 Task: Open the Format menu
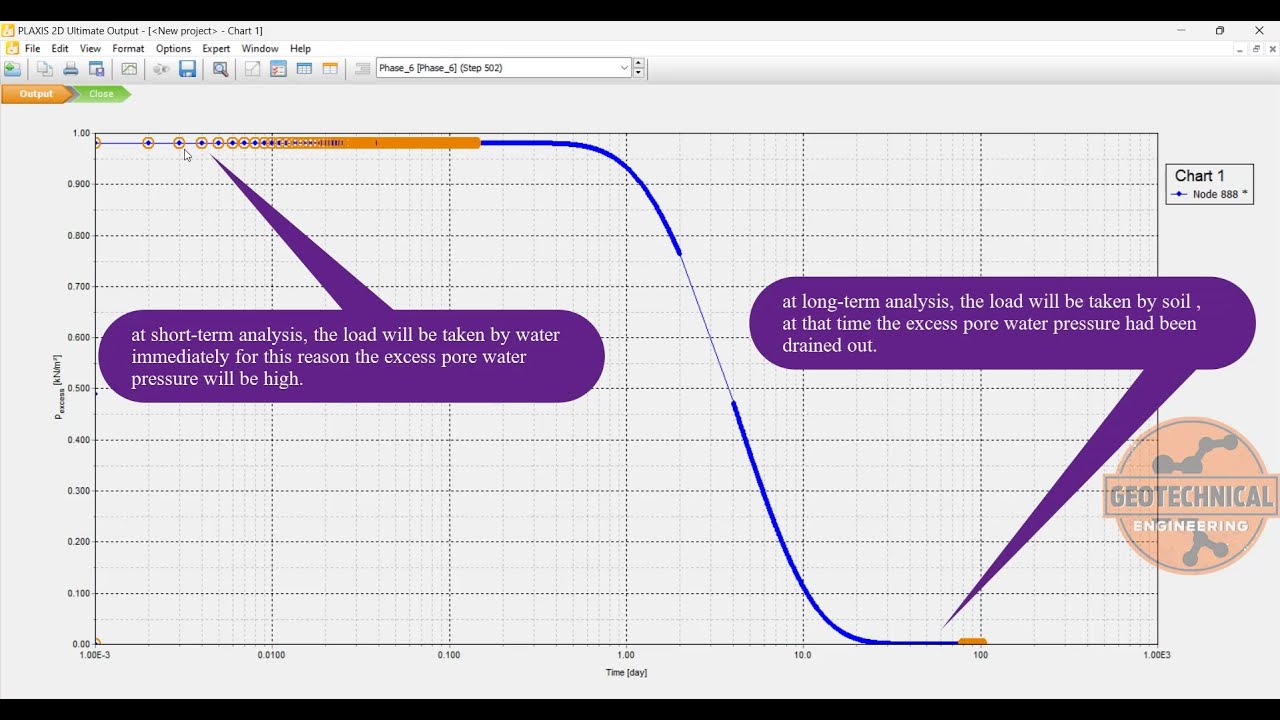pos(128,48)
